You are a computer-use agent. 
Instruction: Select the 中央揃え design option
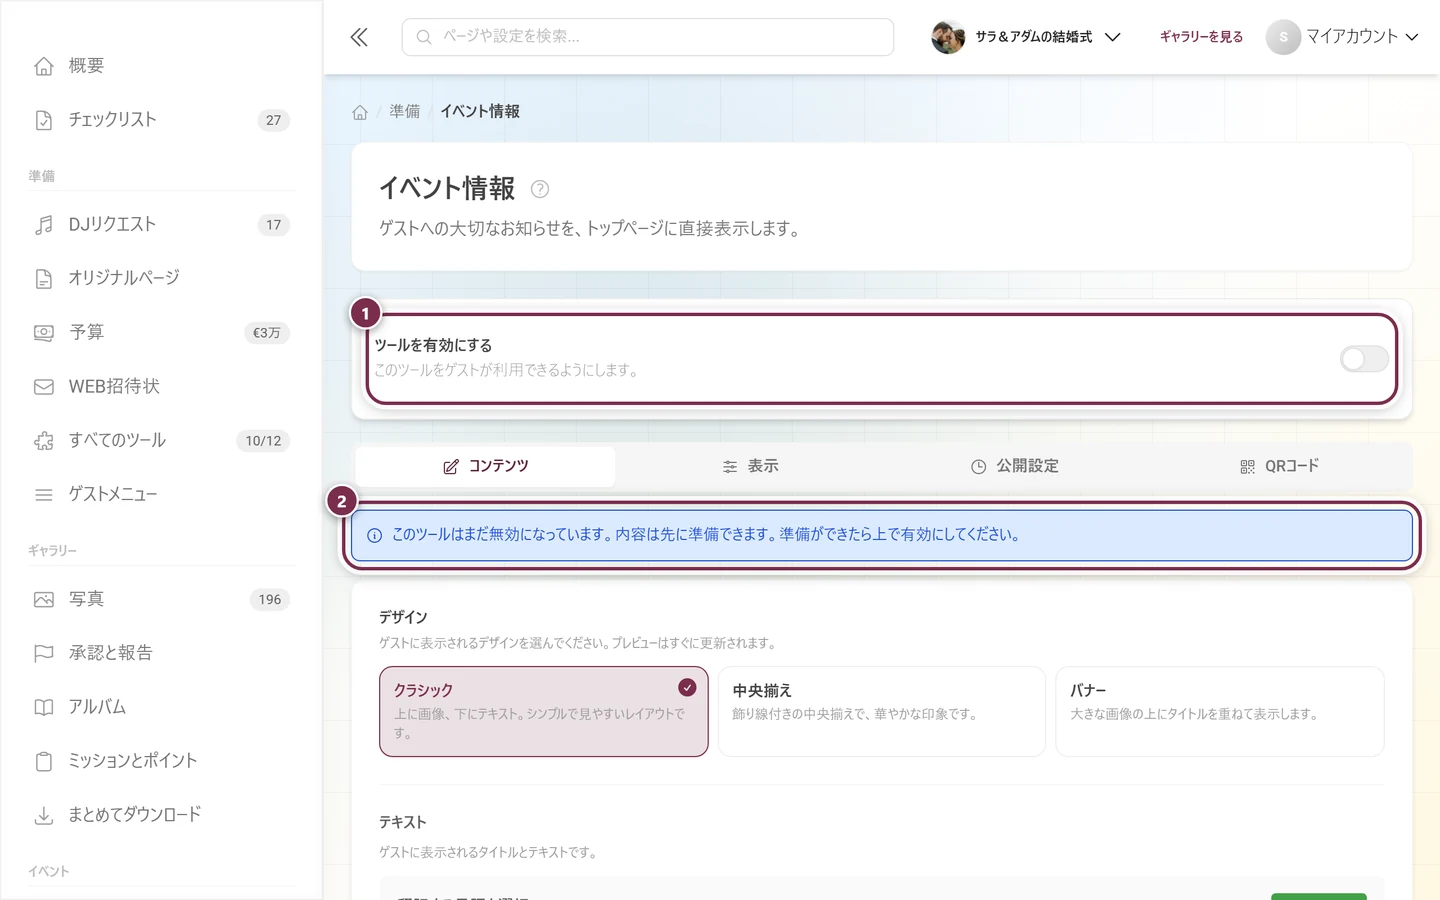coord(882,712)
